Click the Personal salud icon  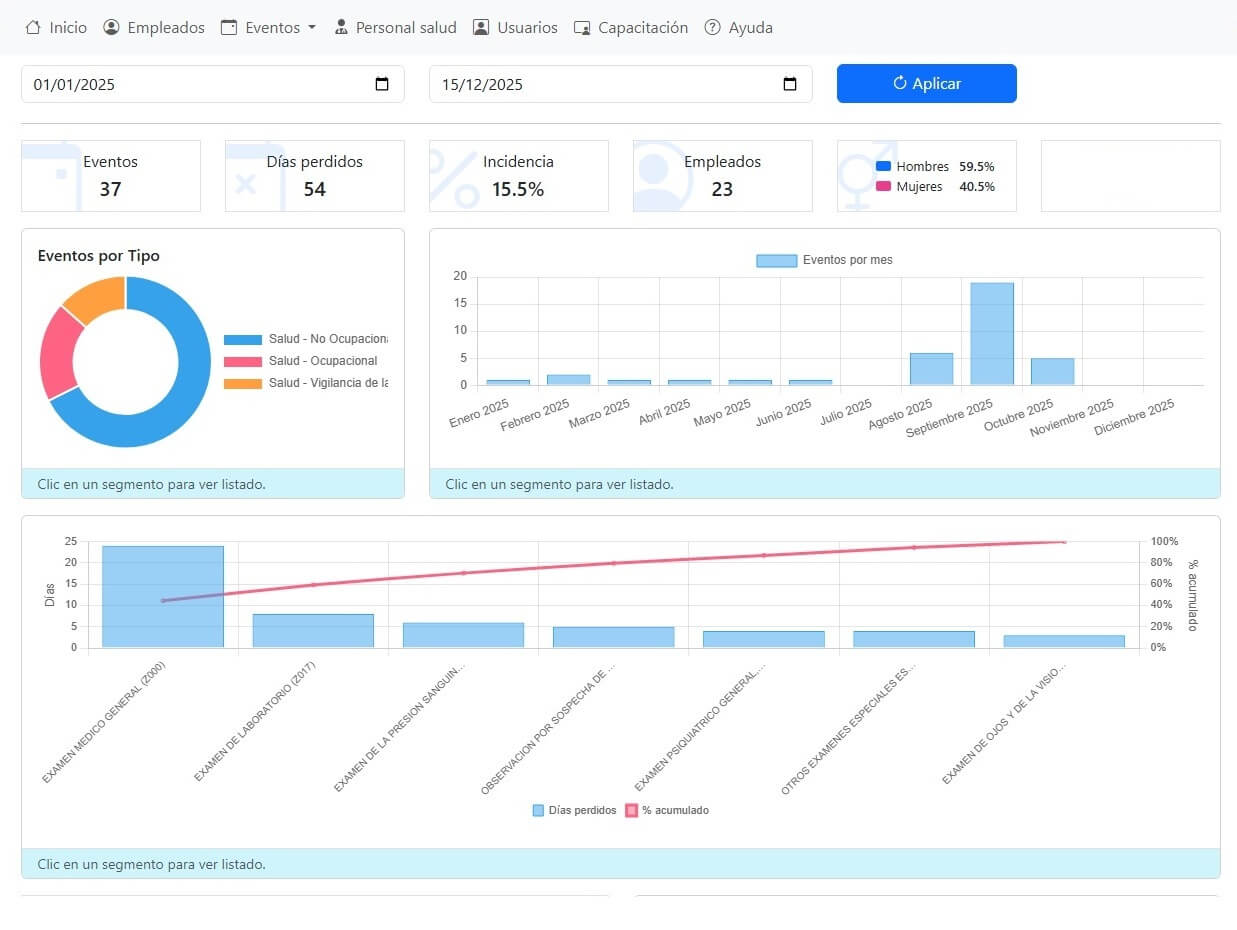[341, 28]
